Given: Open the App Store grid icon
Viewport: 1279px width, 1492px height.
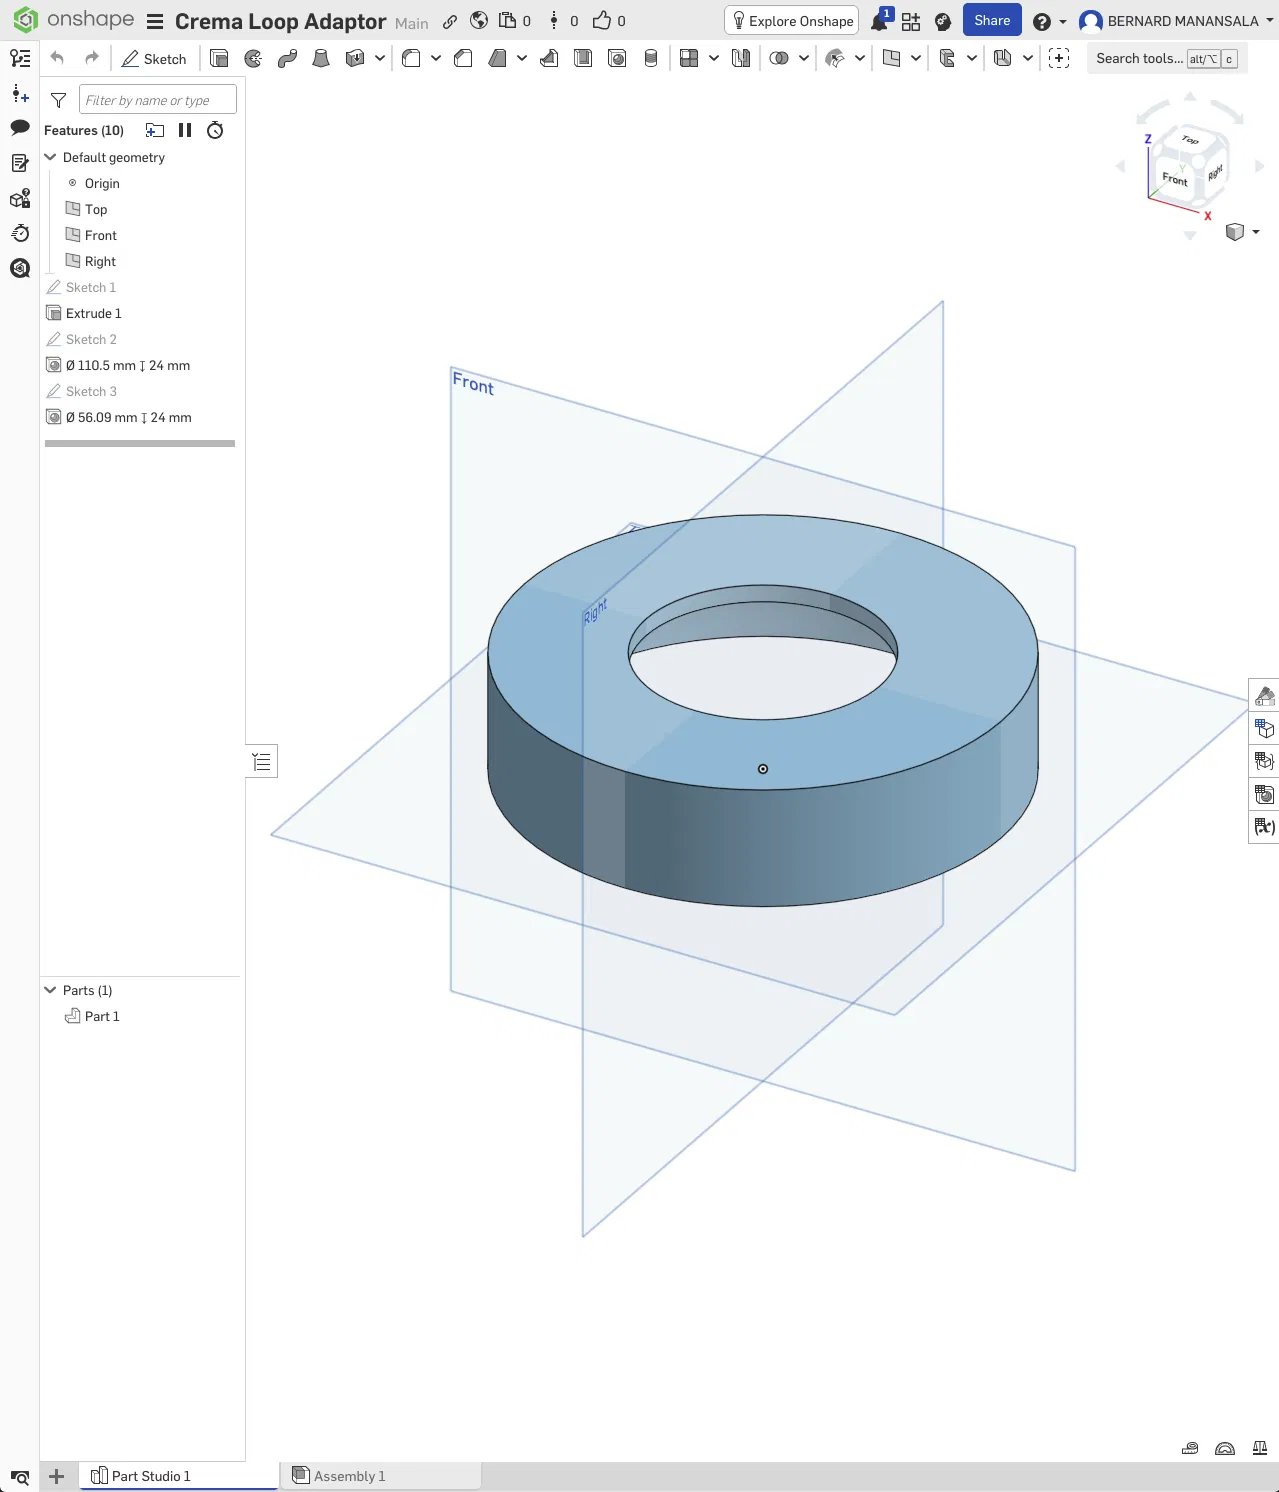Looking at the screenshot, I should (x=911, y=21).
